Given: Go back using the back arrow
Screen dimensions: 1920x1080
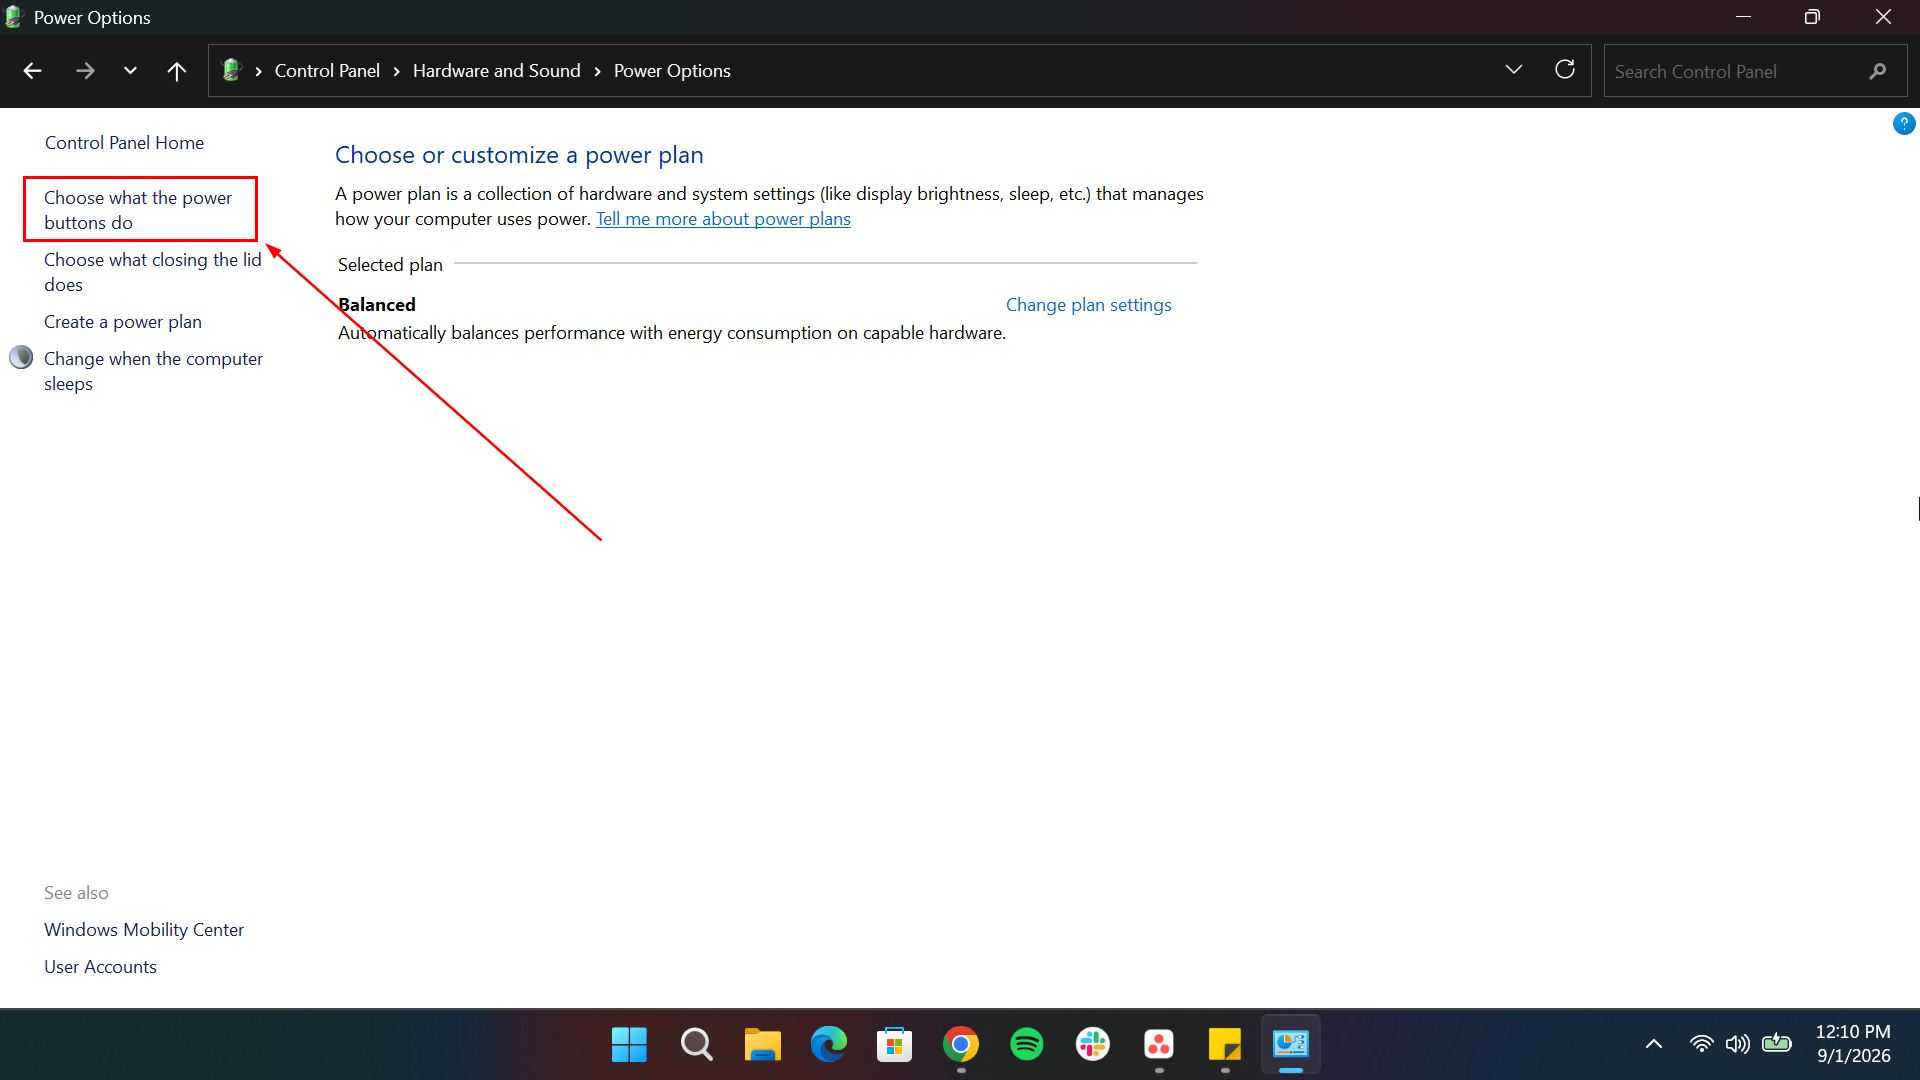Looking at the screenshot, I should point(32,71).
